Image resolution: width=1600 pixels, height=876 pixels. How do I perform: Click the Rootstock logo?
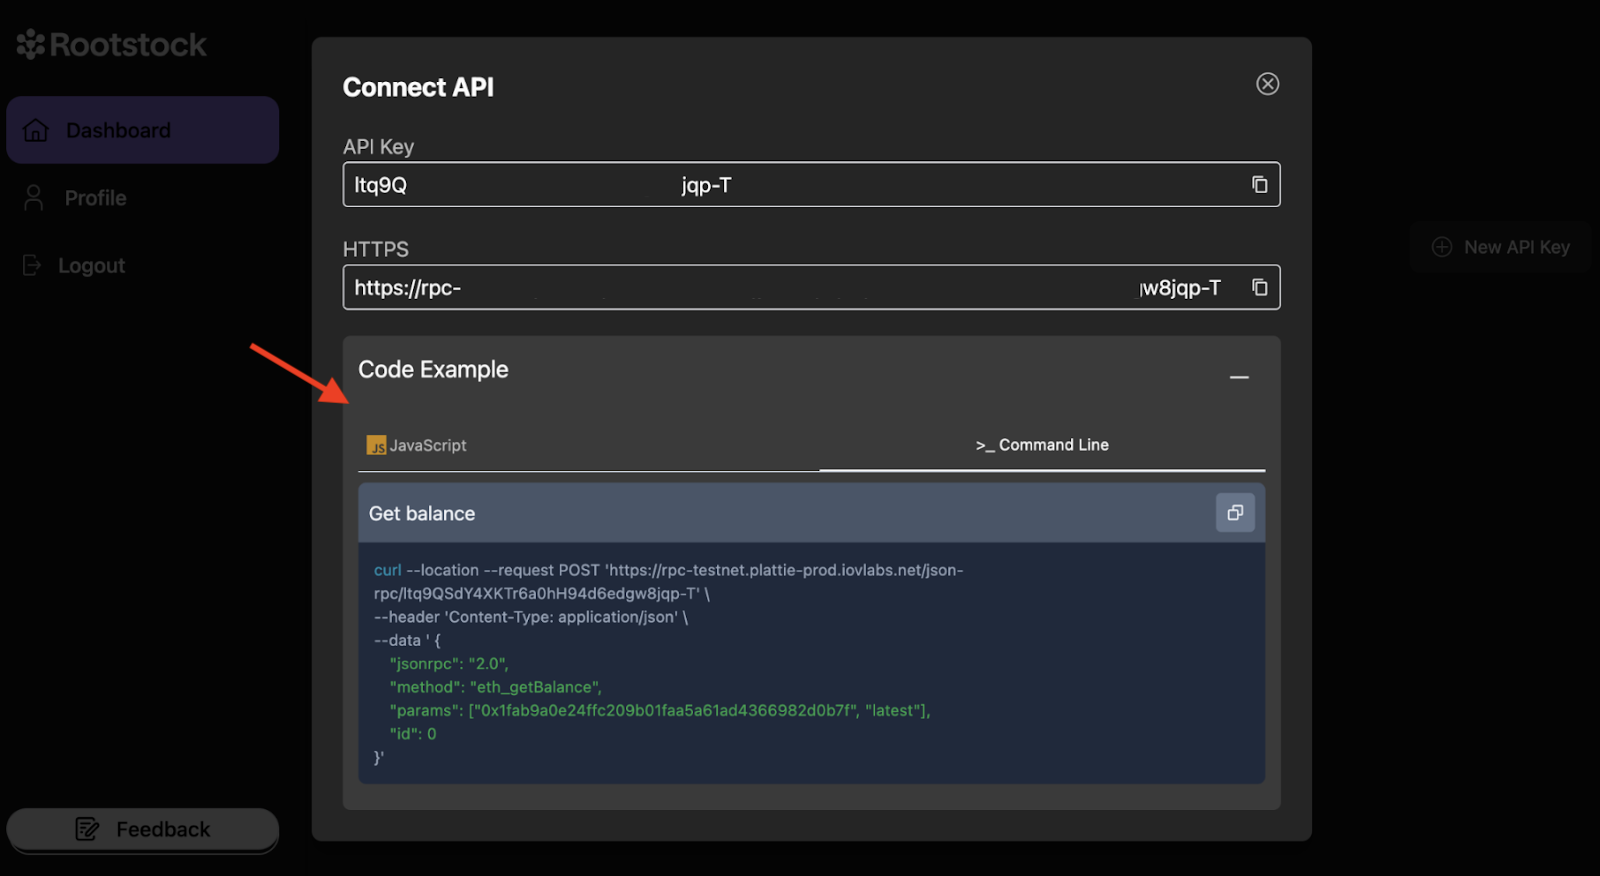[111, 45]
